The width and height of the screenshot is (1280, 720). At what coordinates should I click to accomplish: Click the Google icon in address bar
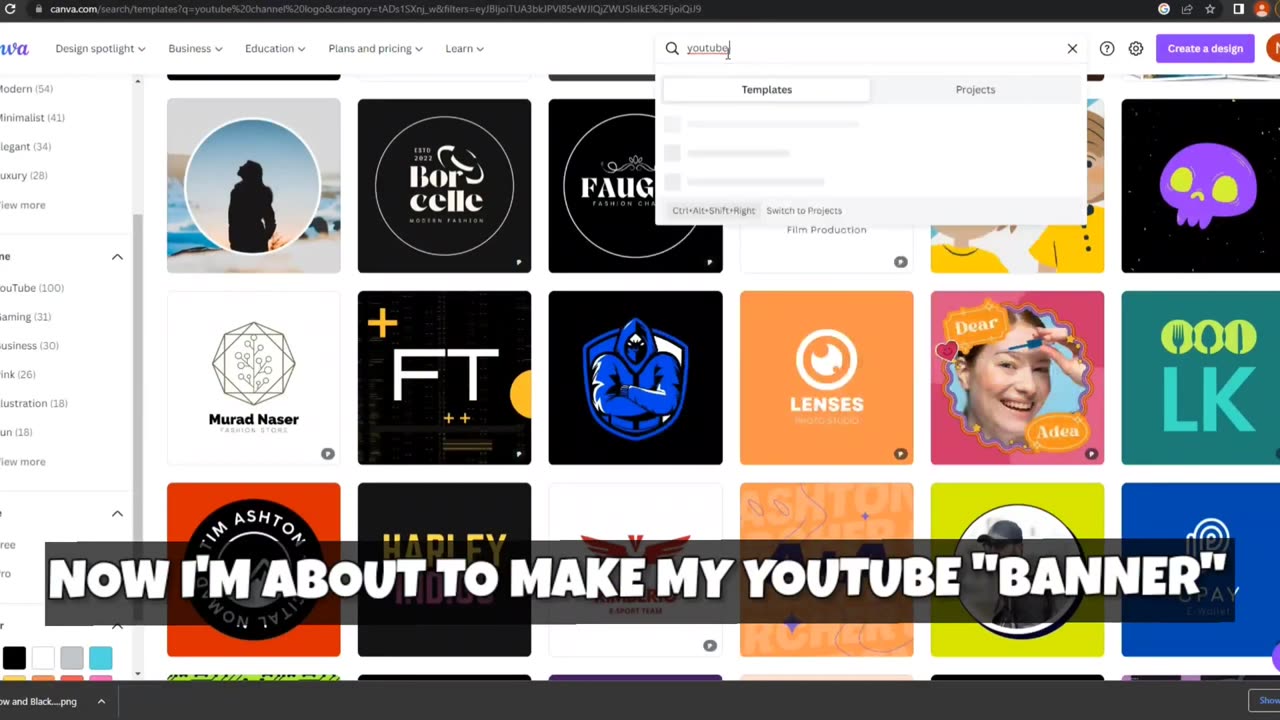[x=1164, y=9]
